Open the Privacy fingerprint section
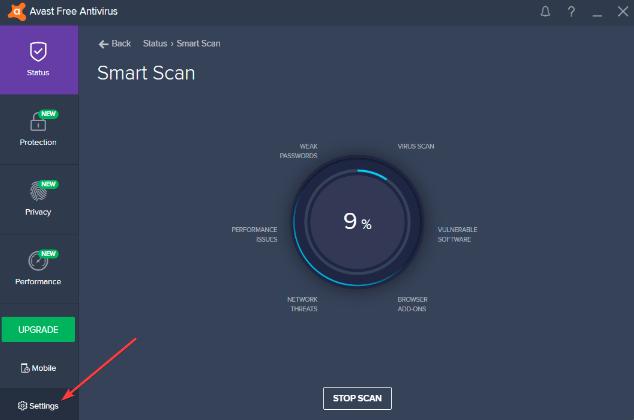The height and width of the screenshot is (420, 634). [x=38, y=197]
